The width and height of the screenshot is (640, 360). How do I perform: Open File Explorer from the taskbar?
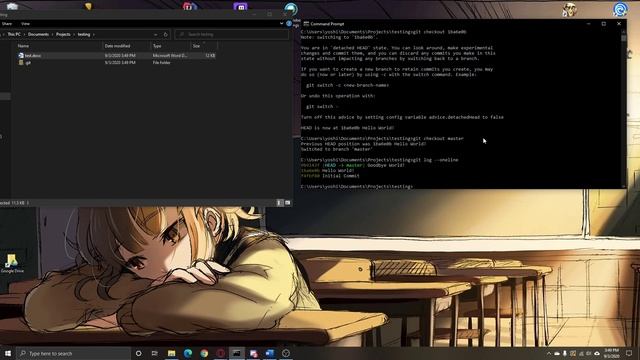(171, 353)
